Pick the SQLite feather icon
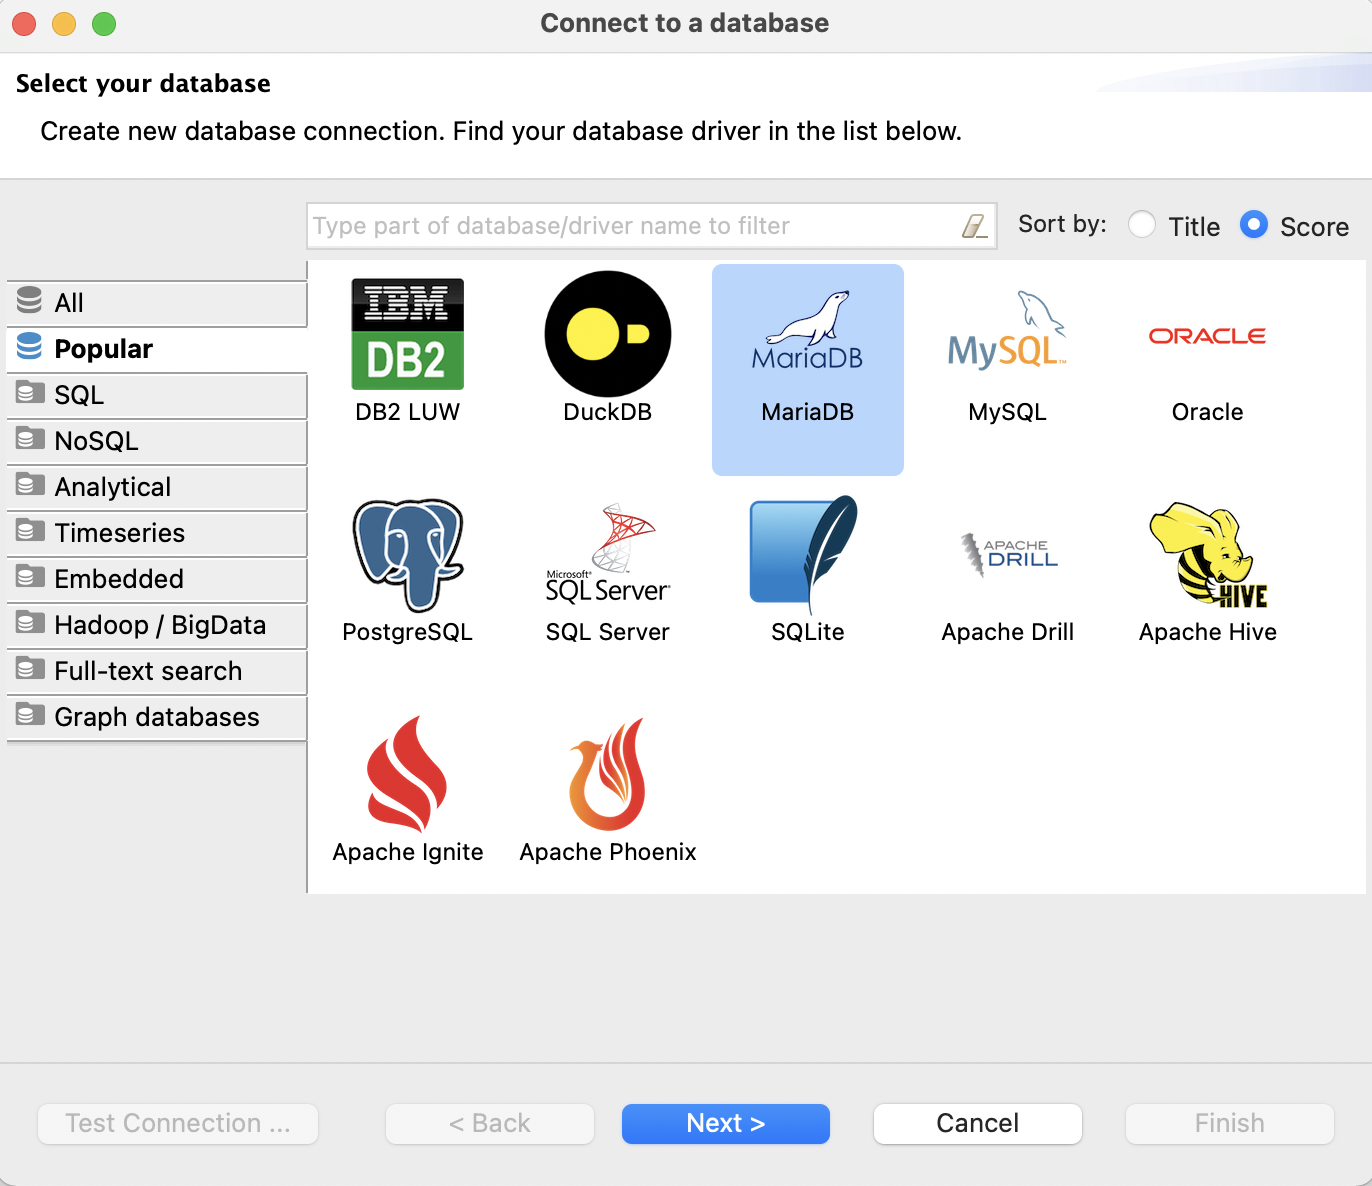 [805, 554]
